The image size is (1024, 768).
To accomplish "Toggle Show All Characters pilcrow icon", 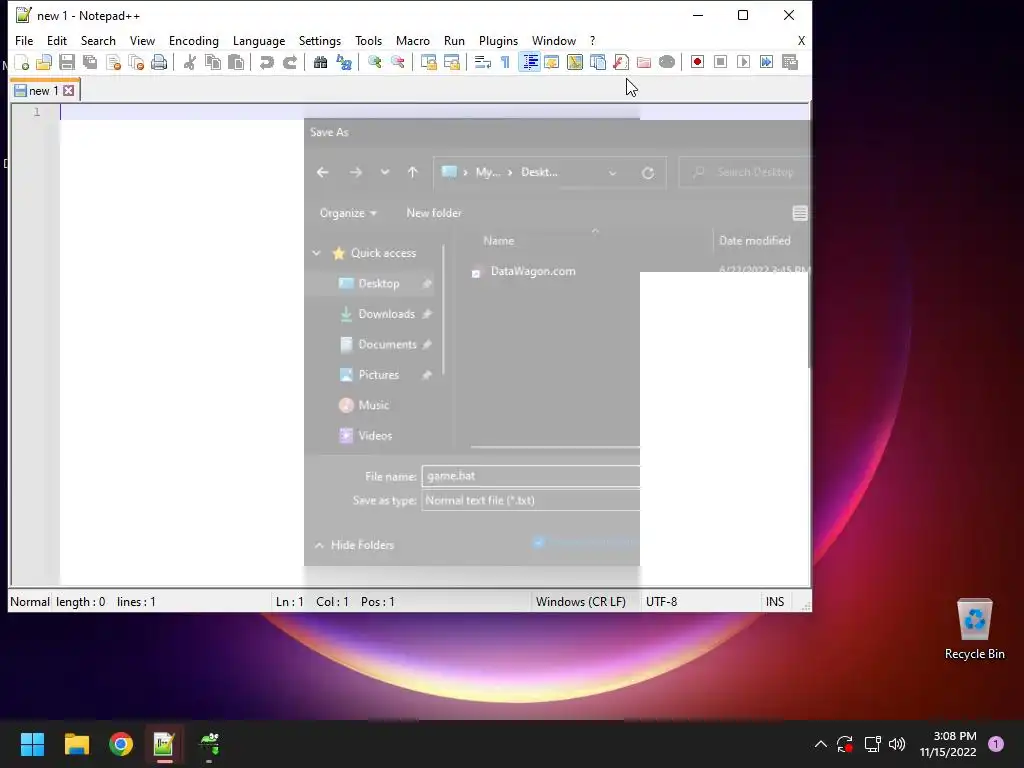I will click(x=505, y=62).
